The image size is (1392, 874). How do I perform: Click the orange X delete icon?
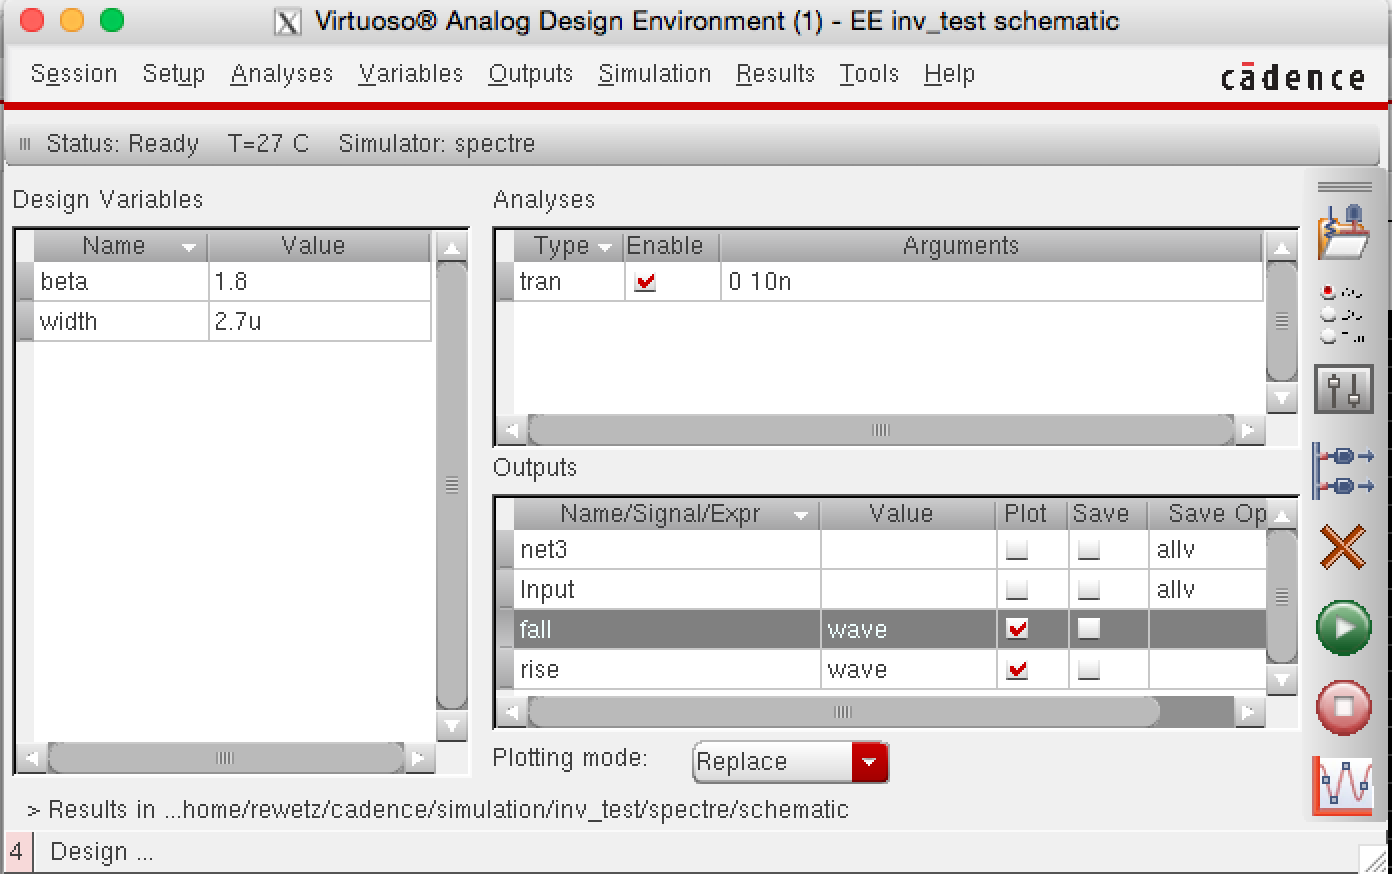click(x=1343, y=548)
